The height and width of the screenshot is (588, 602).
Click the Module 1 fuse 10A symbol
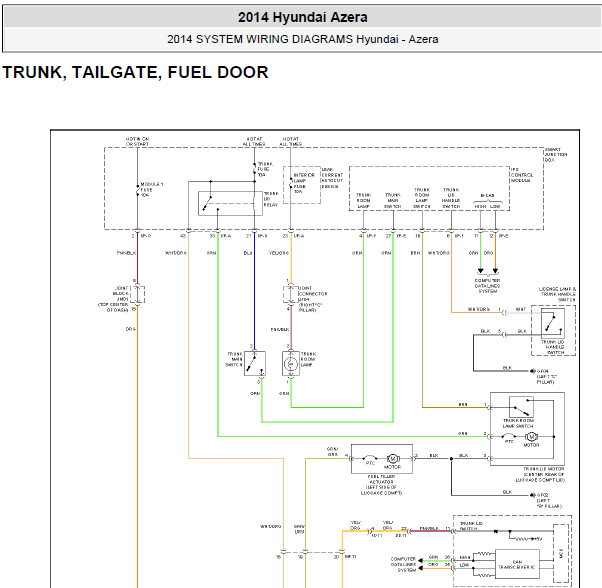(138, 190)
